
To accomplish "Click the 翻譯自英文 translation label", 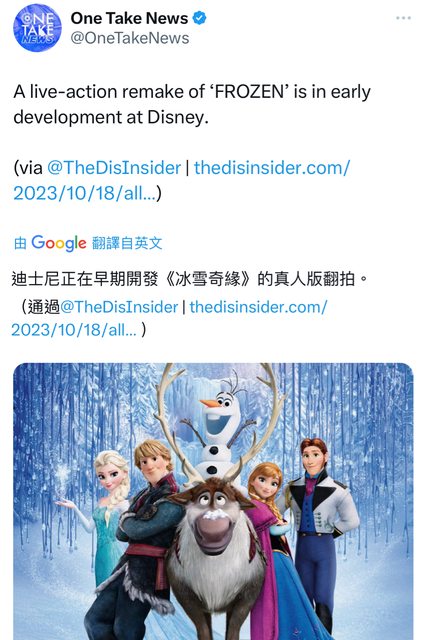I will (127, 243).
